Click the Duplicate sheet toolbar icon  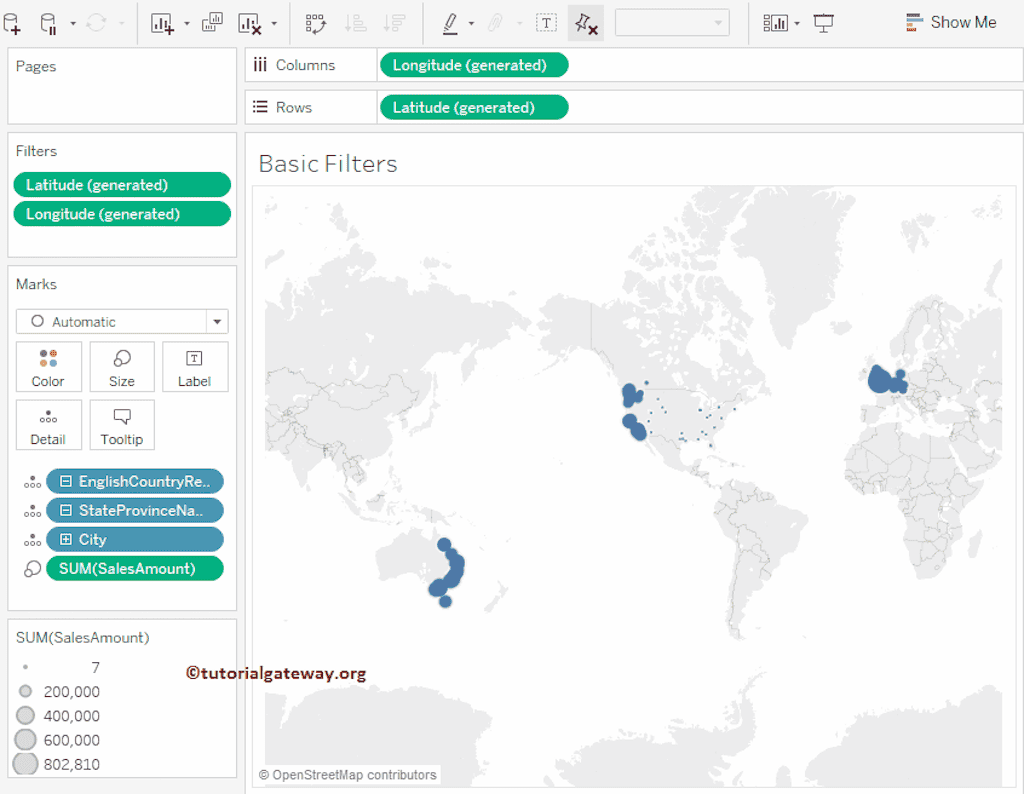(212, 23)
